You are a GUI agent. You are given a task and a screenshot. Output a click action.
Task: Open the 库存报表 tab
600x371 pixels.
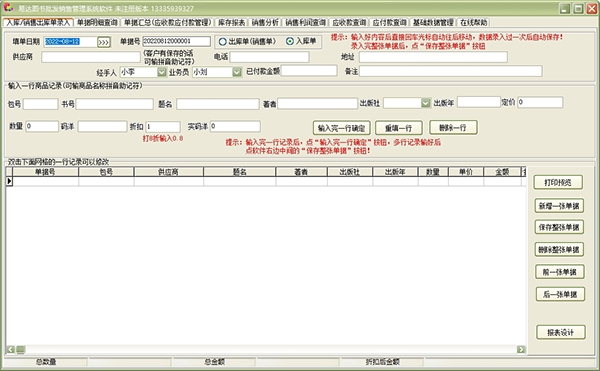[232, 23]
